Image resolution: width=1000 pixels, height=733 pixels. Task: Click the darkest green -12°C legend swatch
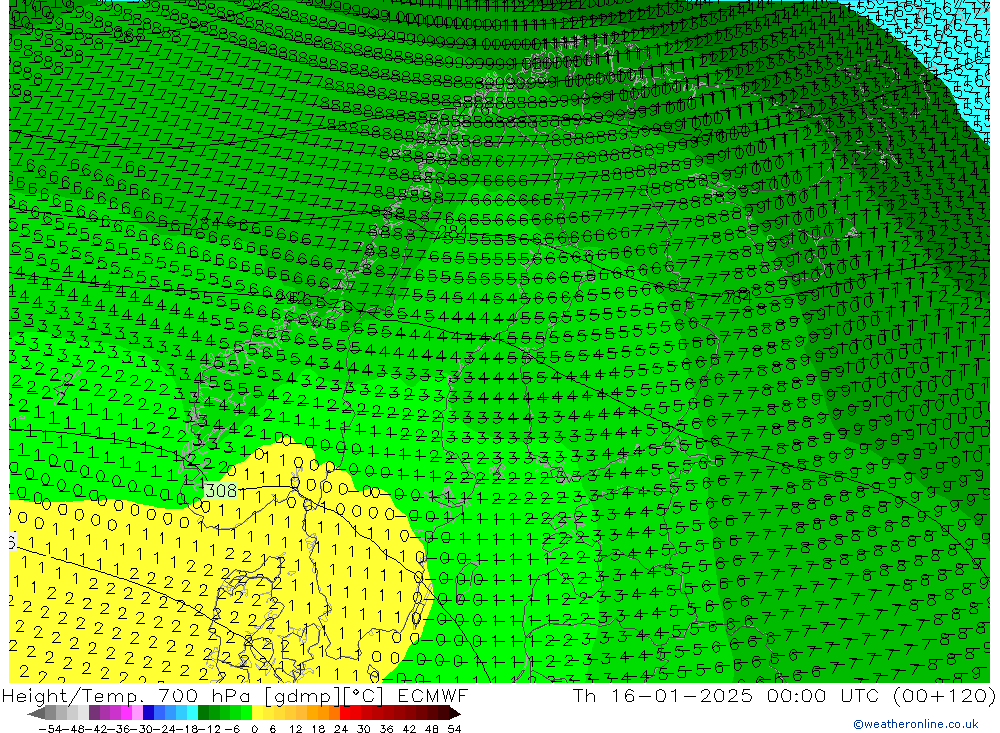[x=203, y=714]
